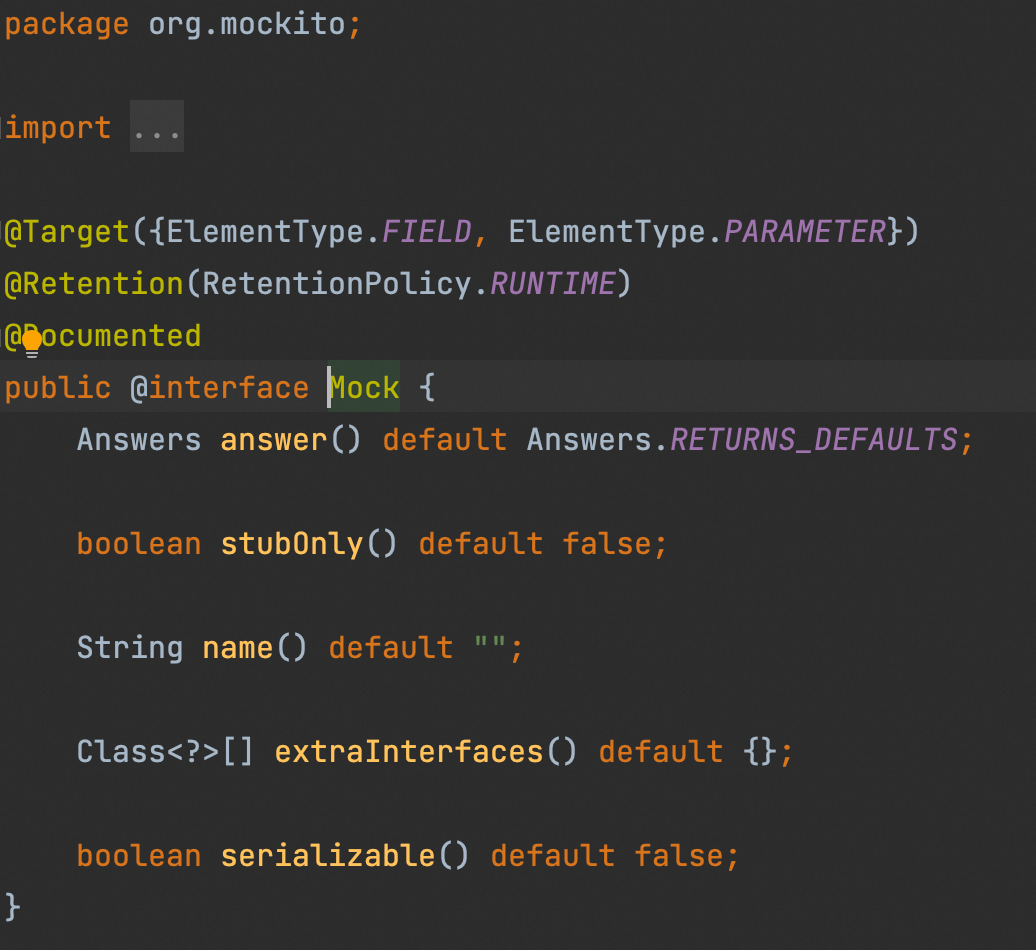The width and height of the screenshot is (1036, 950).
Task: Click the '@interface' keyword
Action: (x=219, y=388)
